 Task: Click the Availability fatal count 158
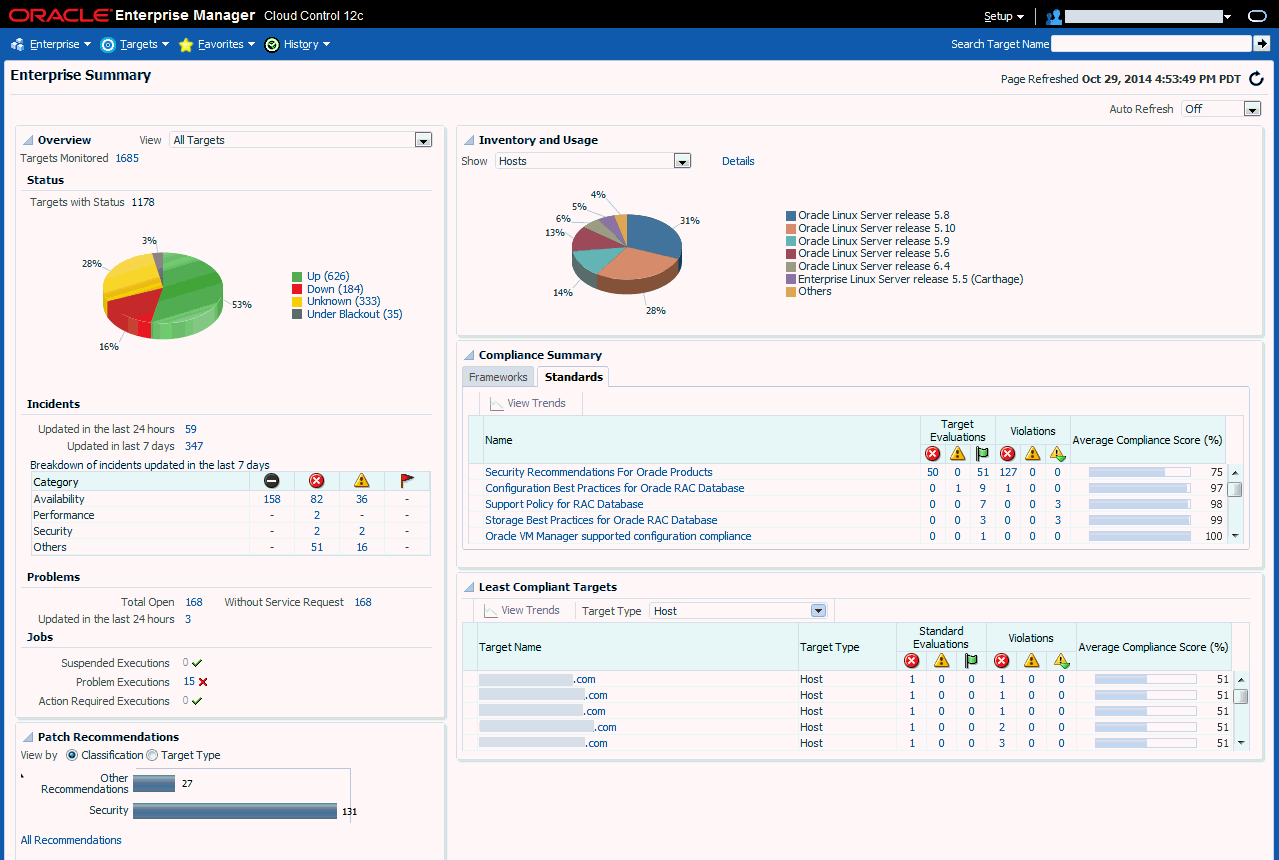(x=271, y=499)
